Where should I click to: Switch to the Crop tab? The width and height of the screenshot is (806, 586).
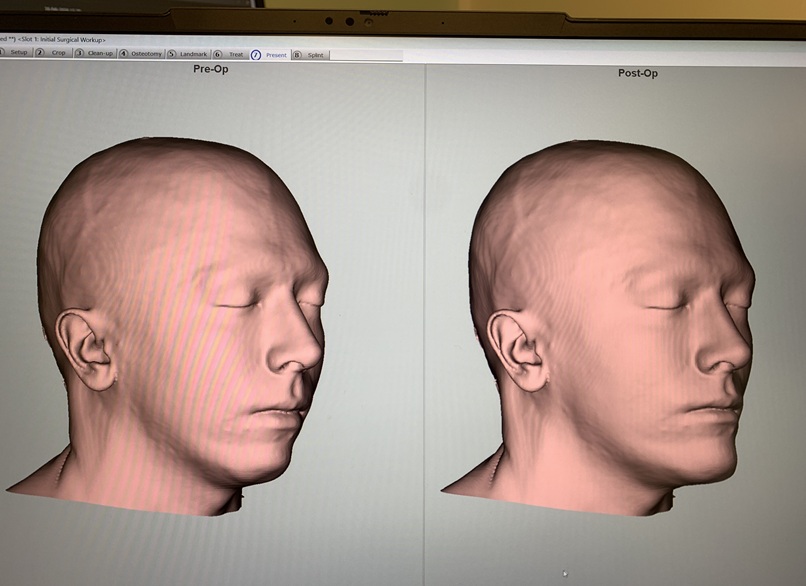tap(53, 52)
